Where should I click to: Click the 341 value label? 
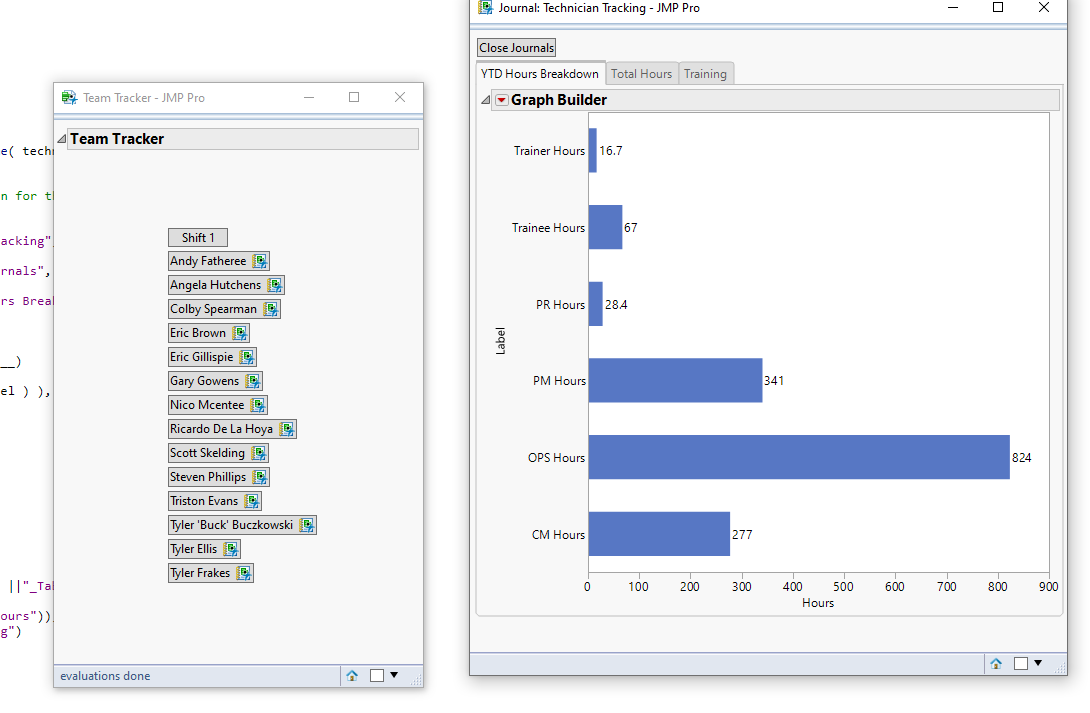[774, 381]
